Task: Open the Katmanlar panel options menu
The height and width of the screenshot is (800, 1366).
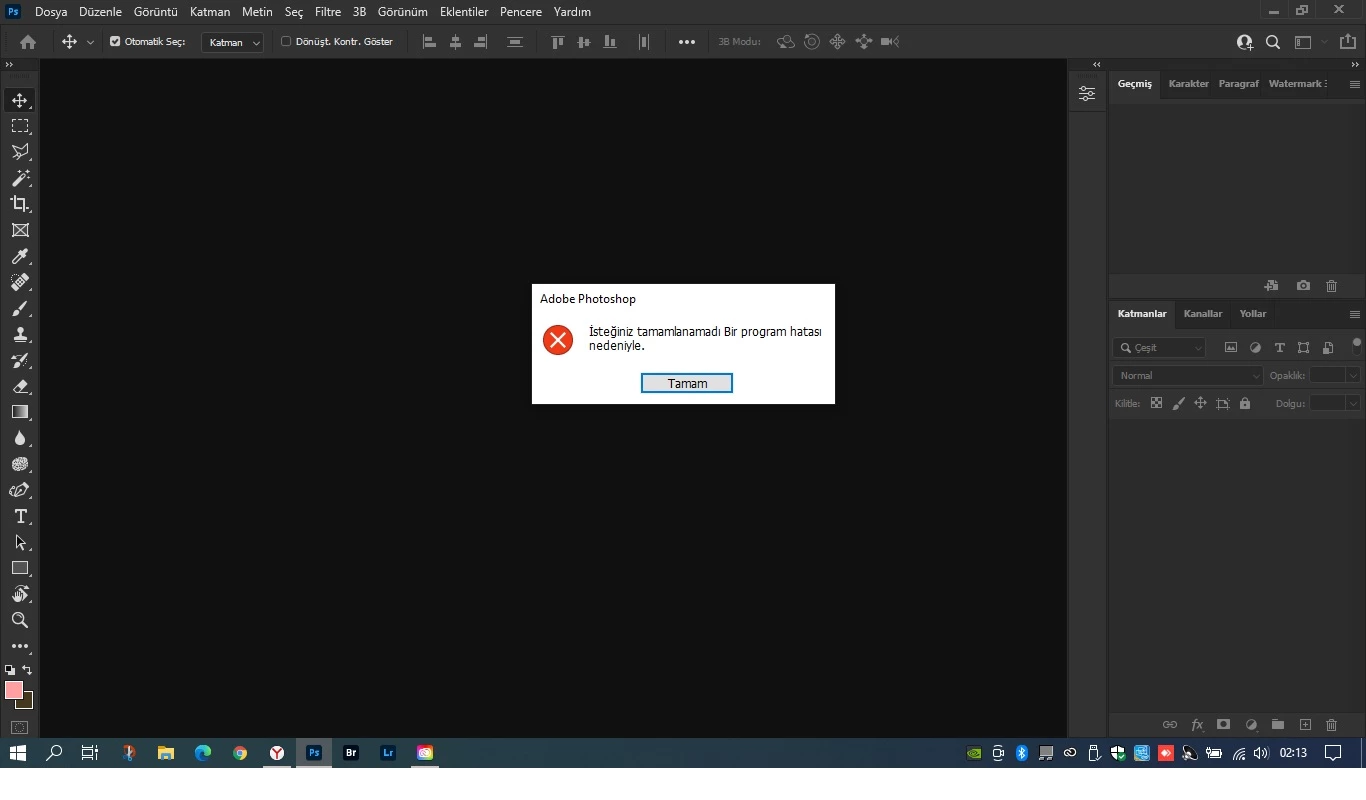Action: pyautogui.click(x=1354, y=315)
